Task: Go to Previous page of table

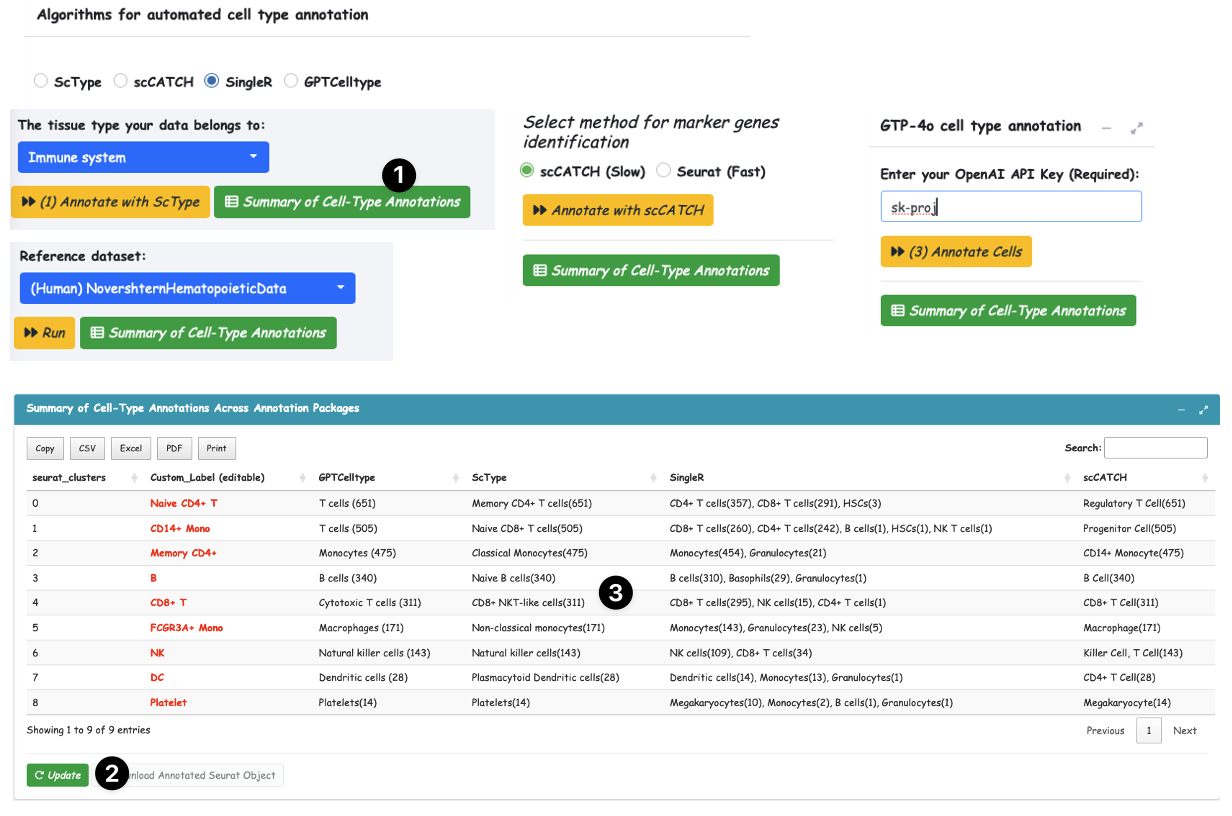Action: tap(1105, 730)
